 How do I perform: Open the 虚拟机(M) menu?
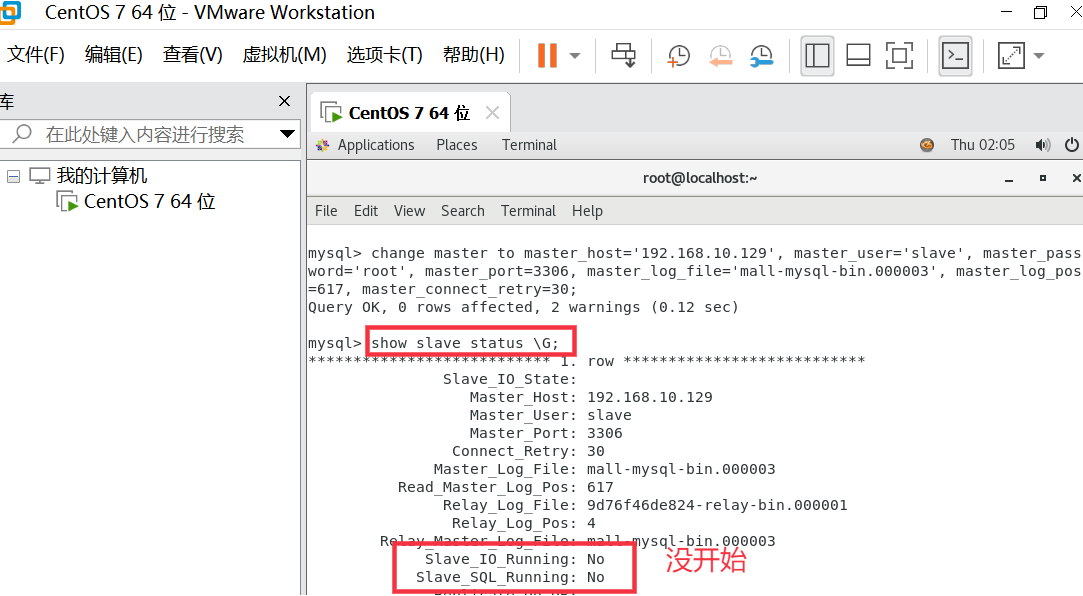[x=284, y=55]
